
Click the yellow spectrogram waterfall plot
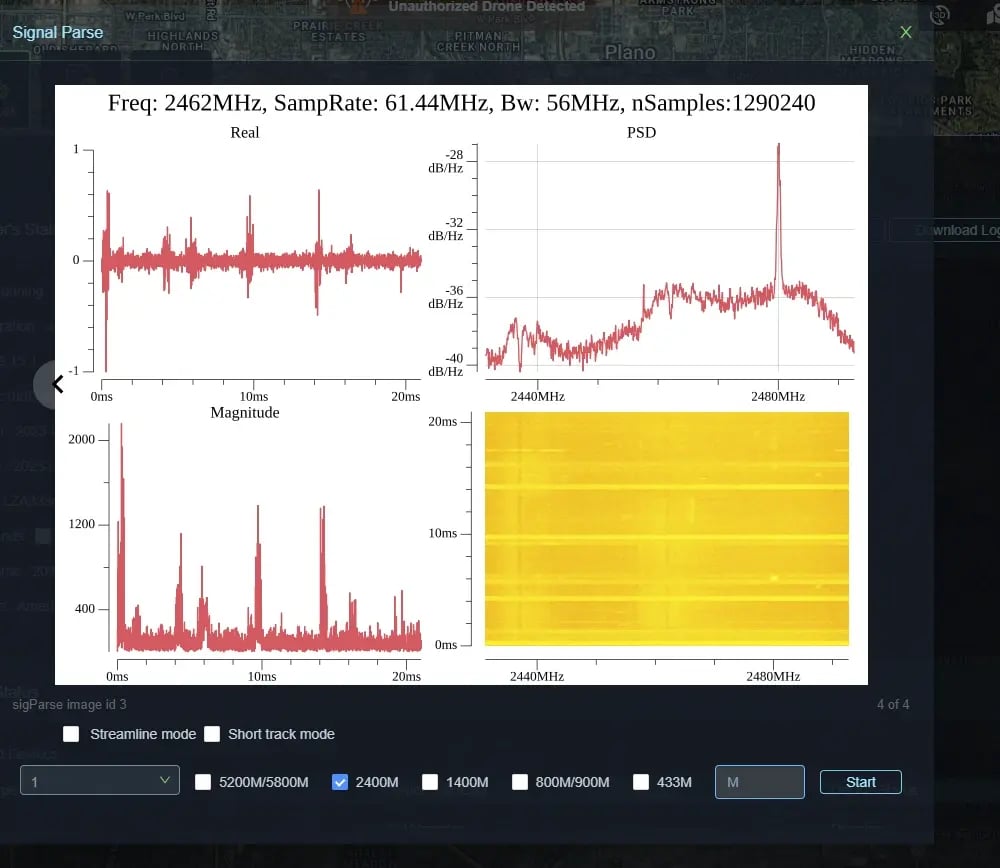coord(666,529)
